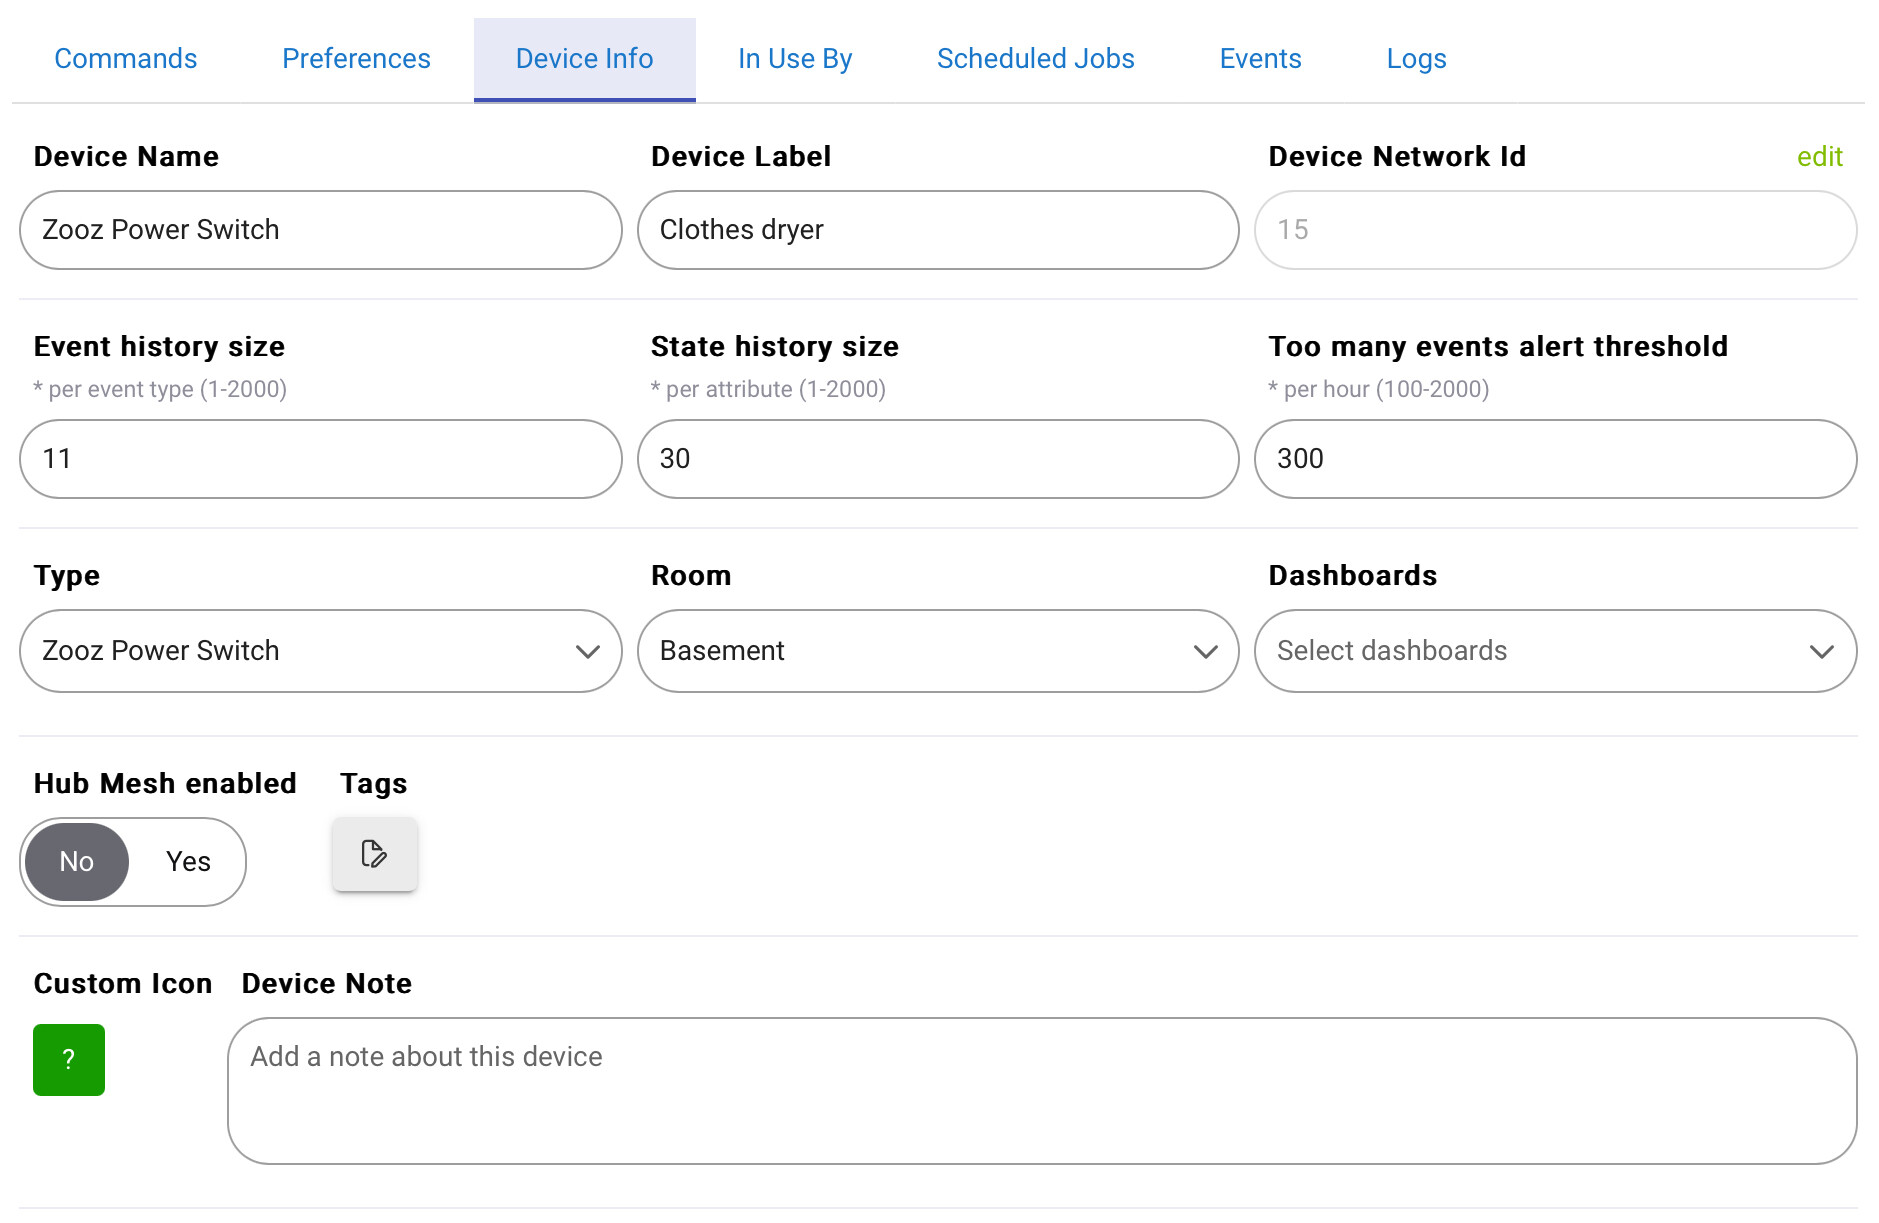The height and width of the screenshot is (1223, 1879).
Task: Click the Type dropdown chevron arrow
Action: [588, 652]
